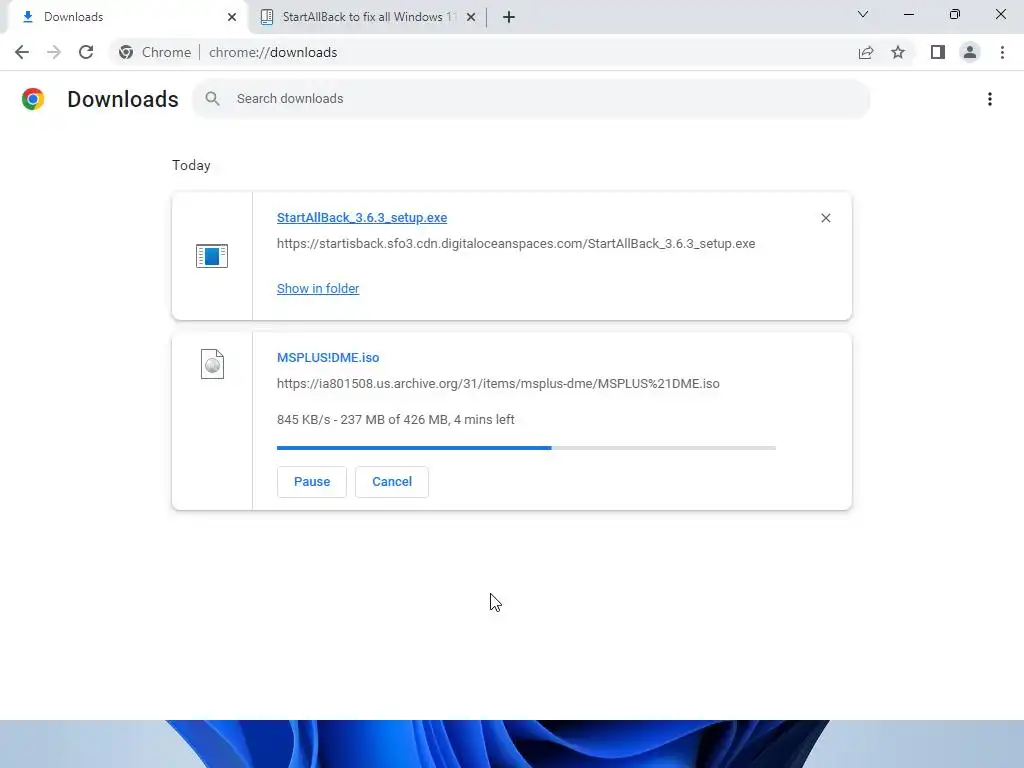Viewport: 1024px width, 768px height.
Task: Switch to StartAllBack to fix all Windows tab
Action: click(367, 17)
